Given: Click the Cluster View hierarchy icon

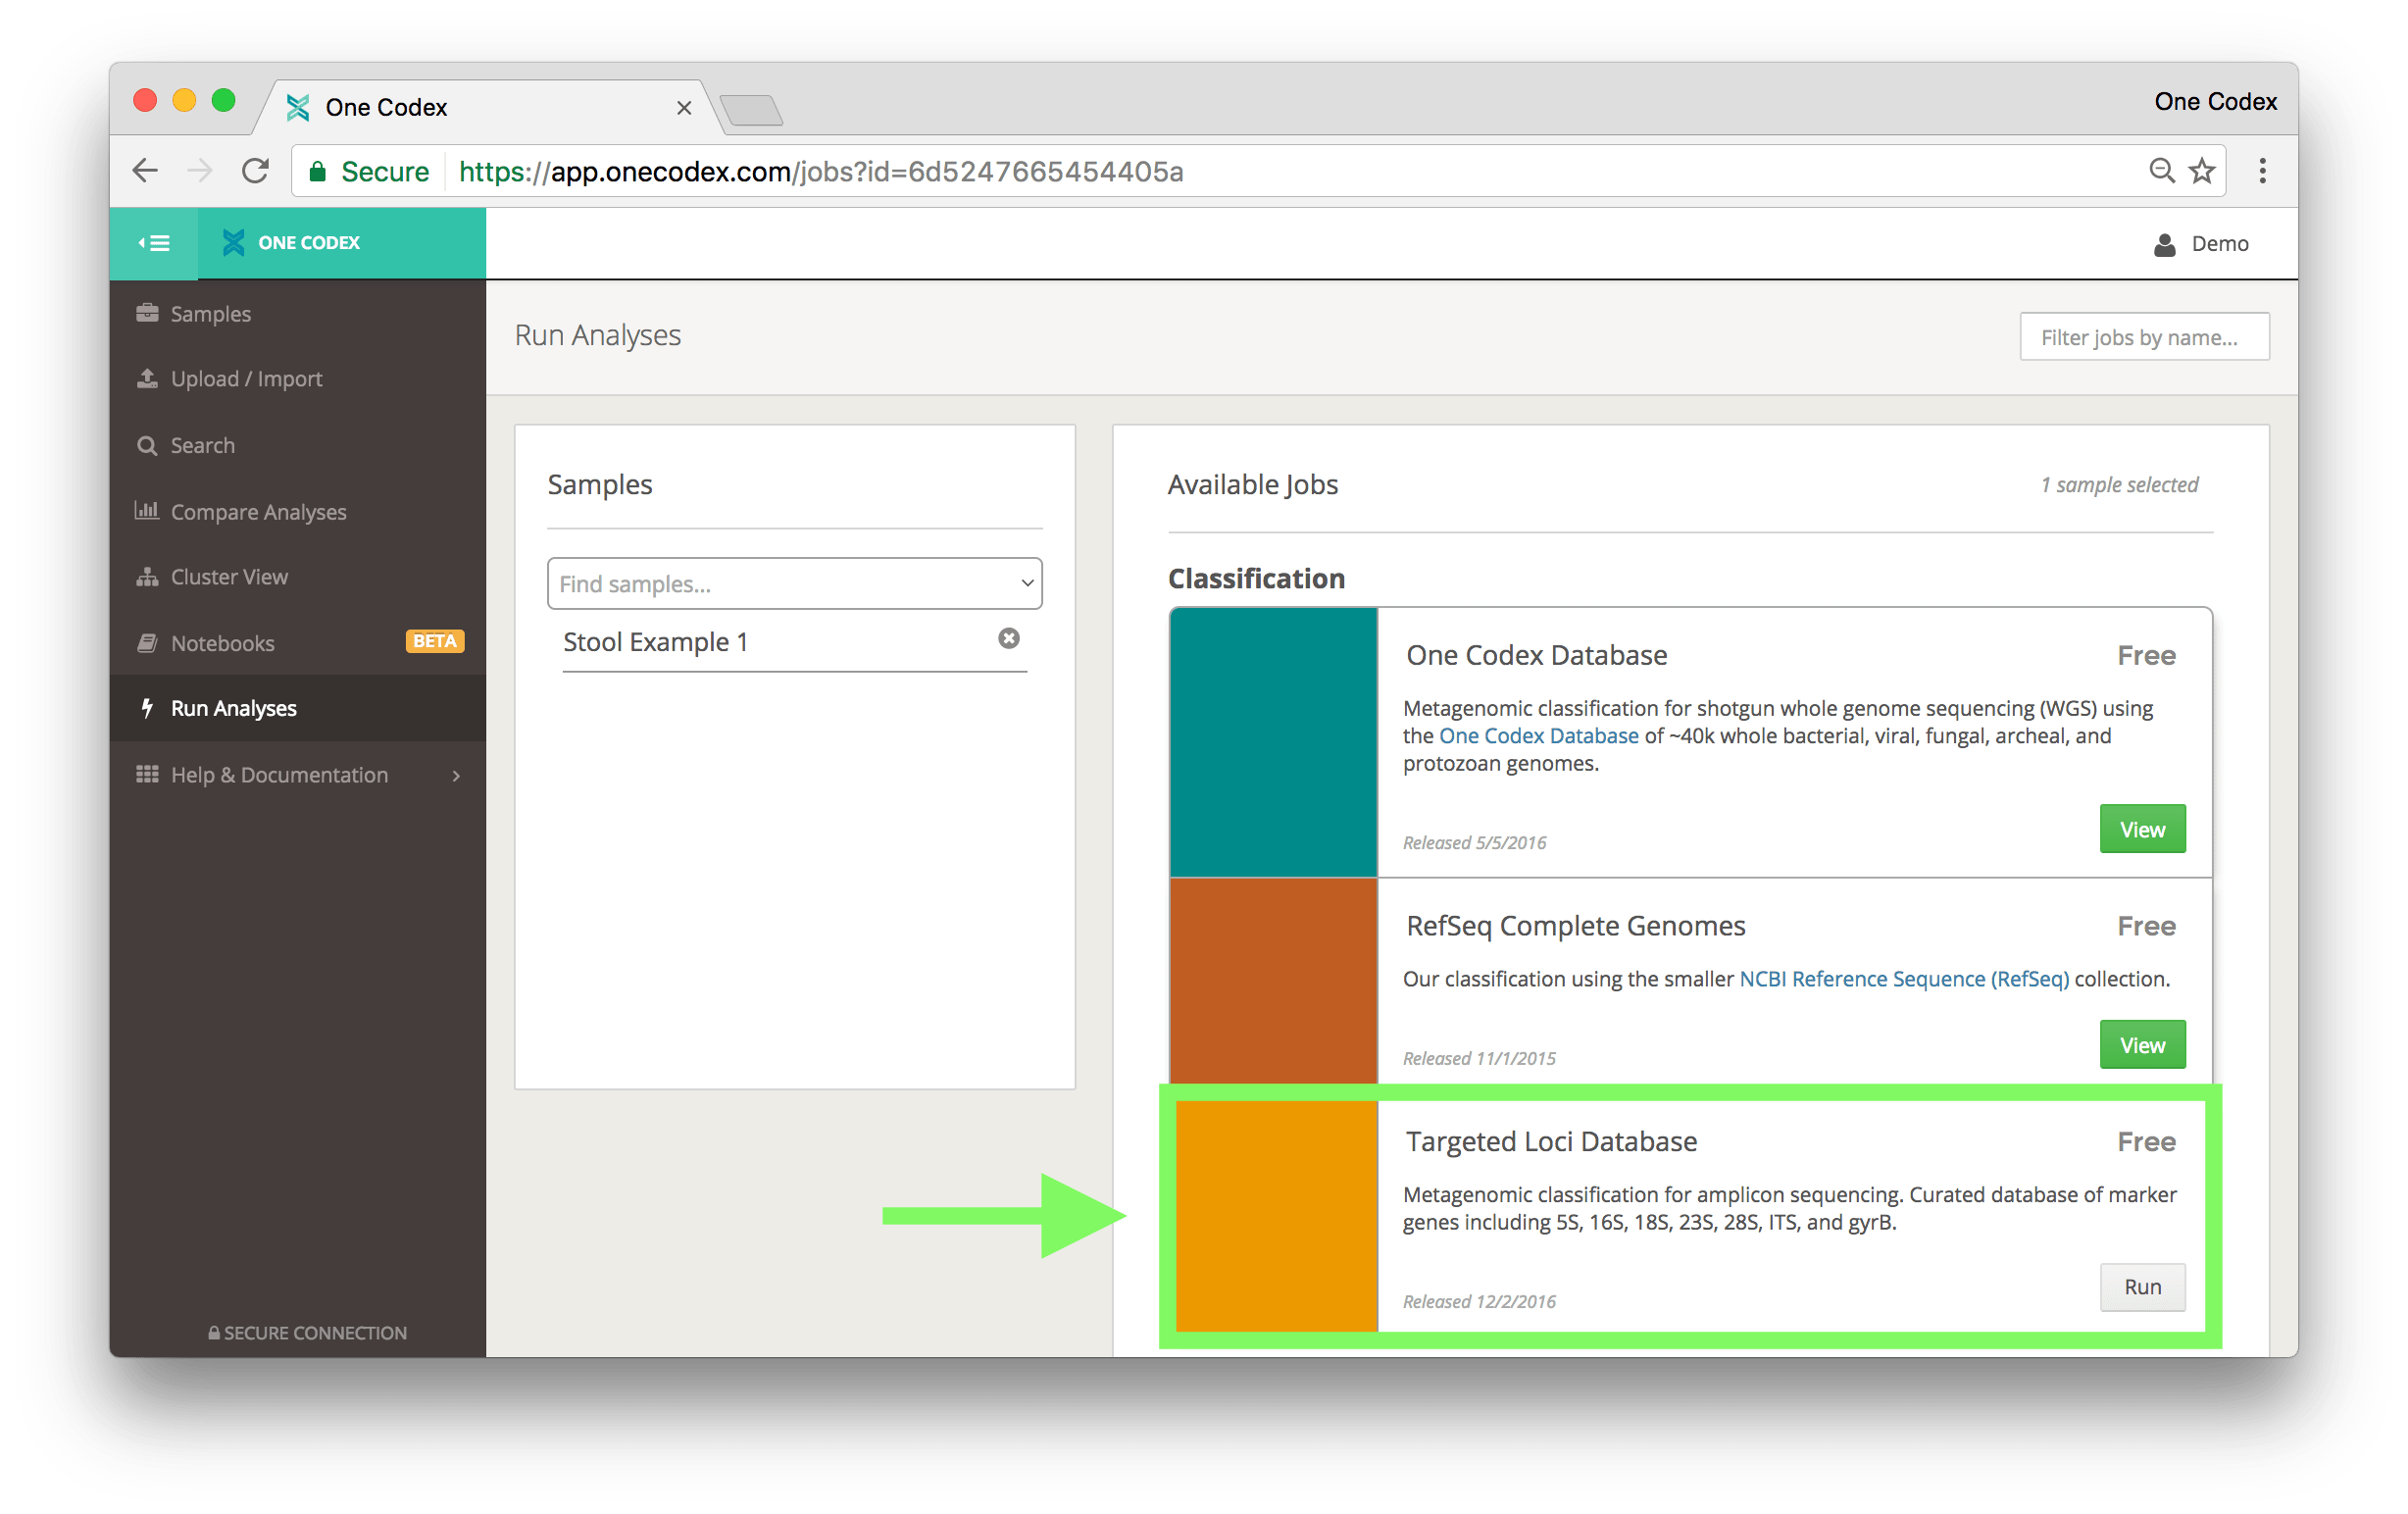Looking at the screenshot, I should point(147,577).
